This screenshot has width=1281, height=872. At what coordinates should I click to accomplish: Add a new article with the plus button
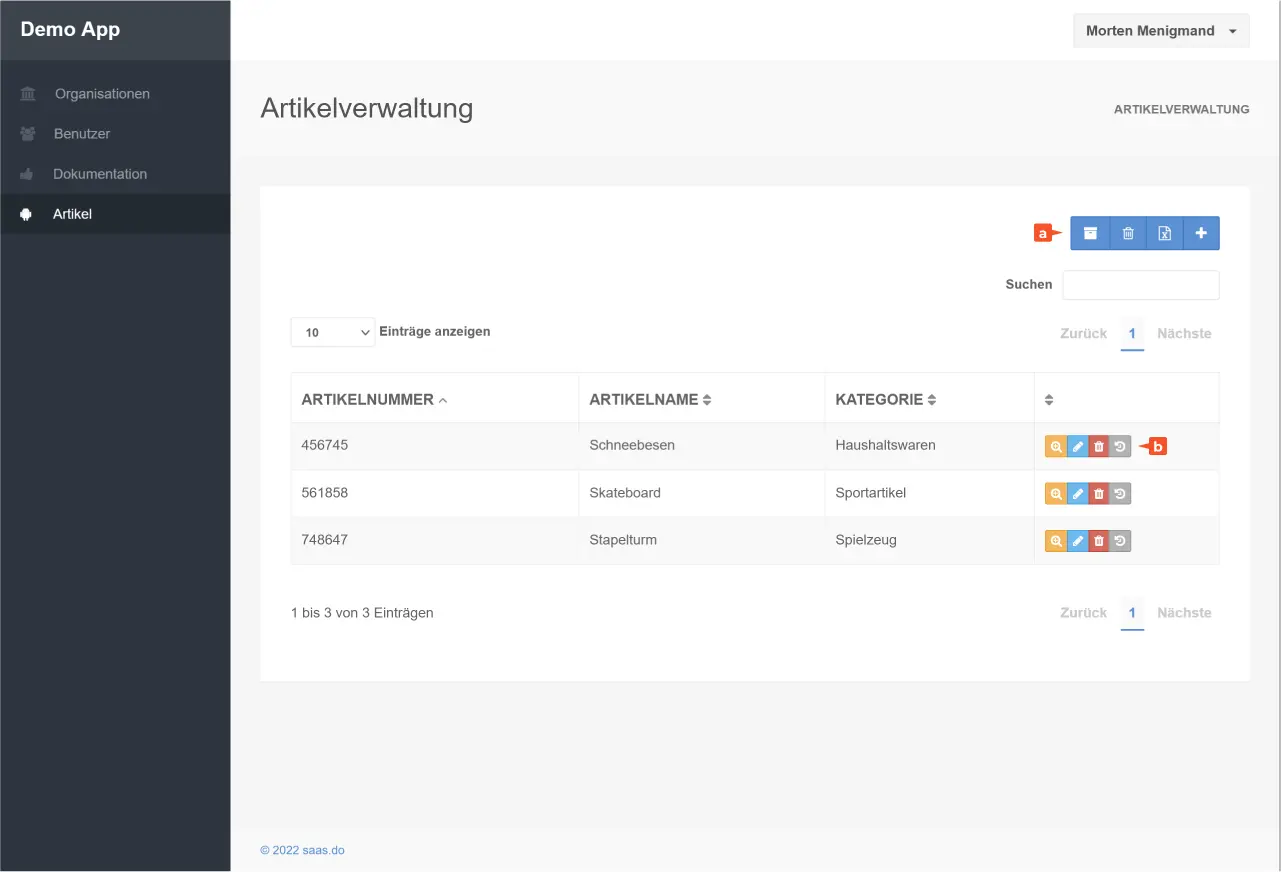pyautogui.click(x=1201, y=233)
